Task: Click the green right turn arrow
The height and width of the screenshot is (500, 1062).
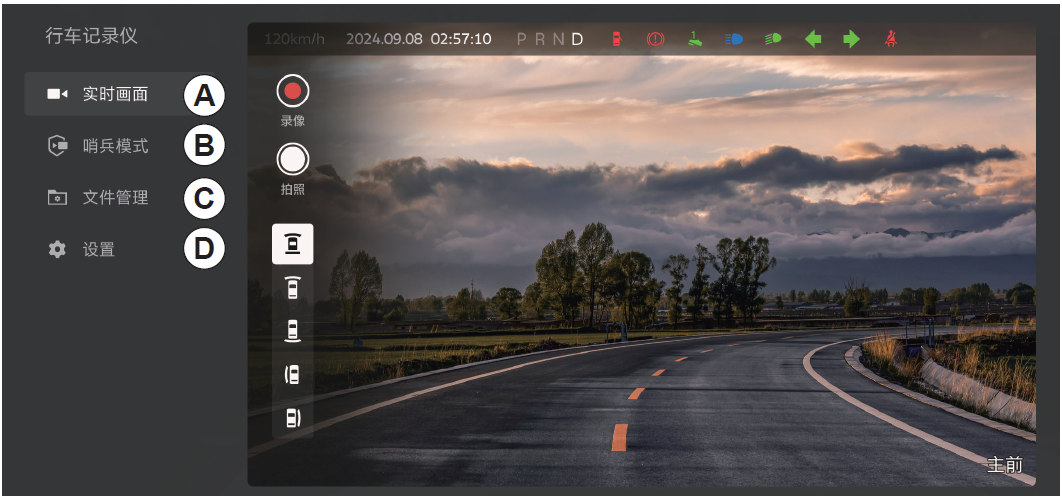Action: [x=851, y=39]
